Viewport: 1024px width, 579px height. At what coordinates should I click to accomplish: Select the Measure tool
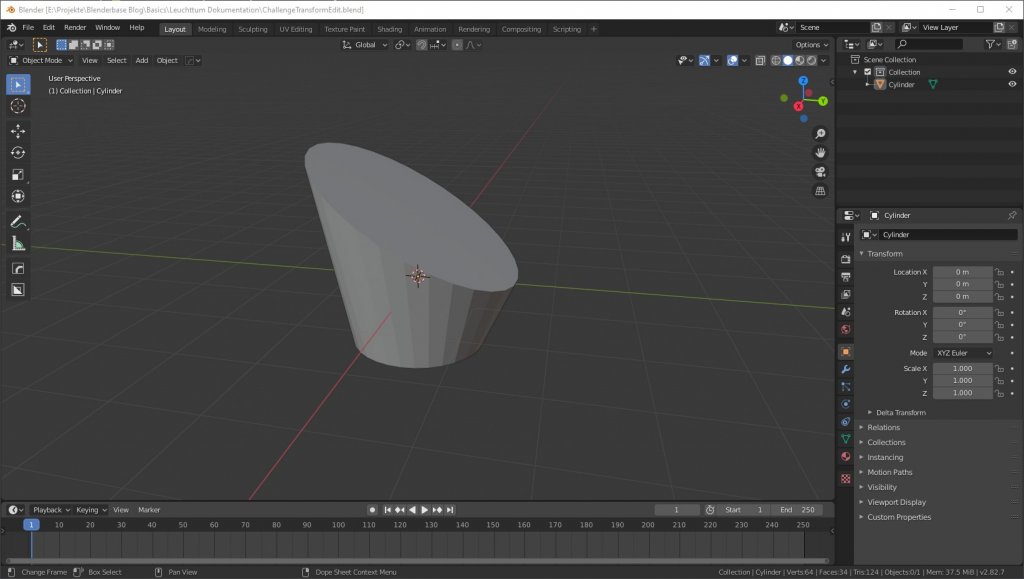[x=18, y=243]
